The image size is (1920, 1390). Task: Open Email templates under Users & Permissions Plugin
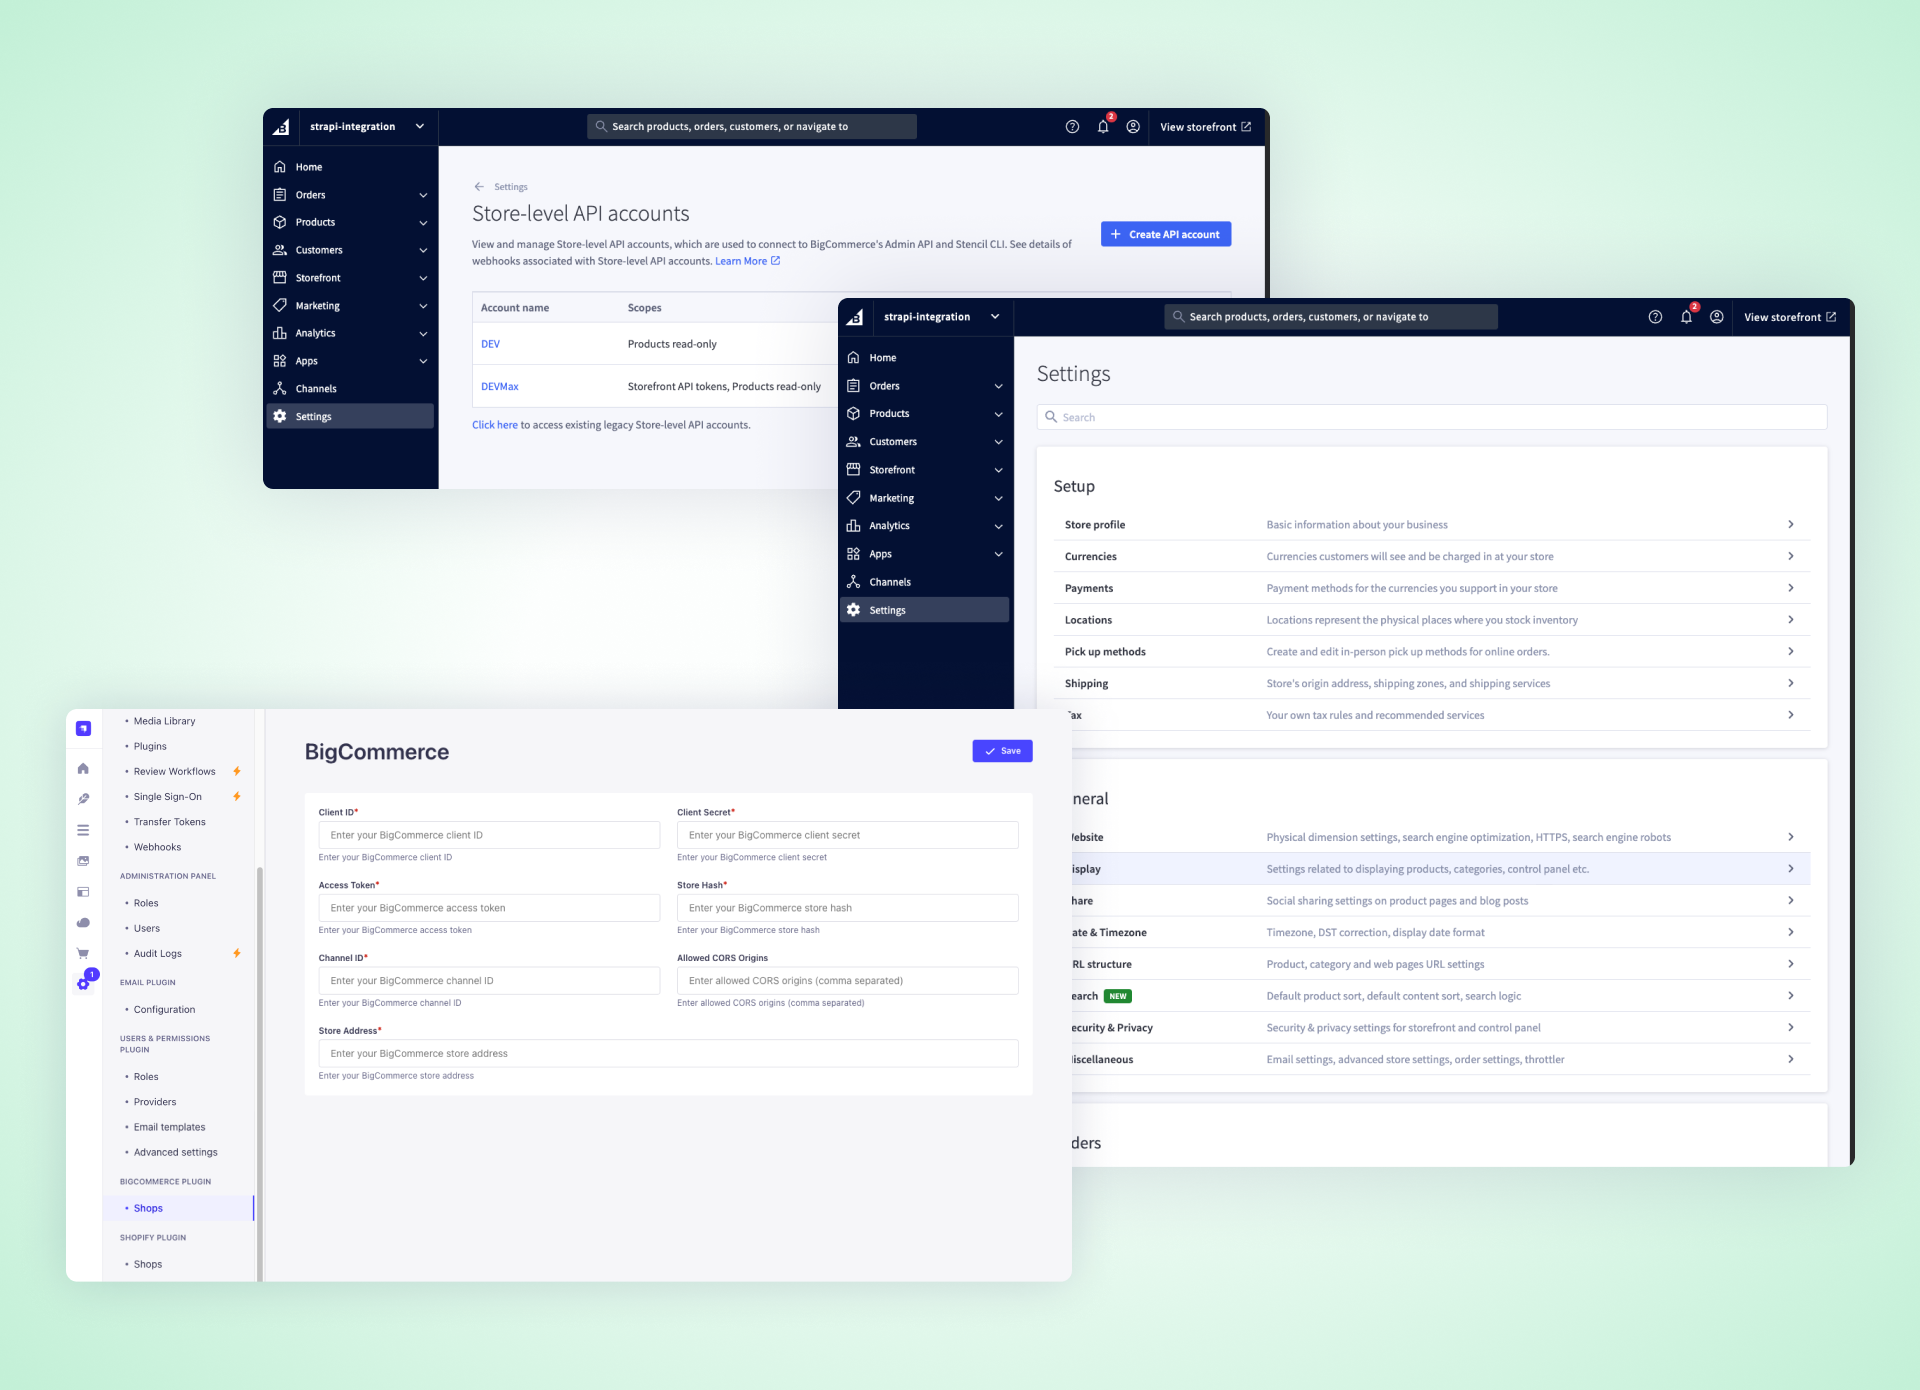point(168,1126)
